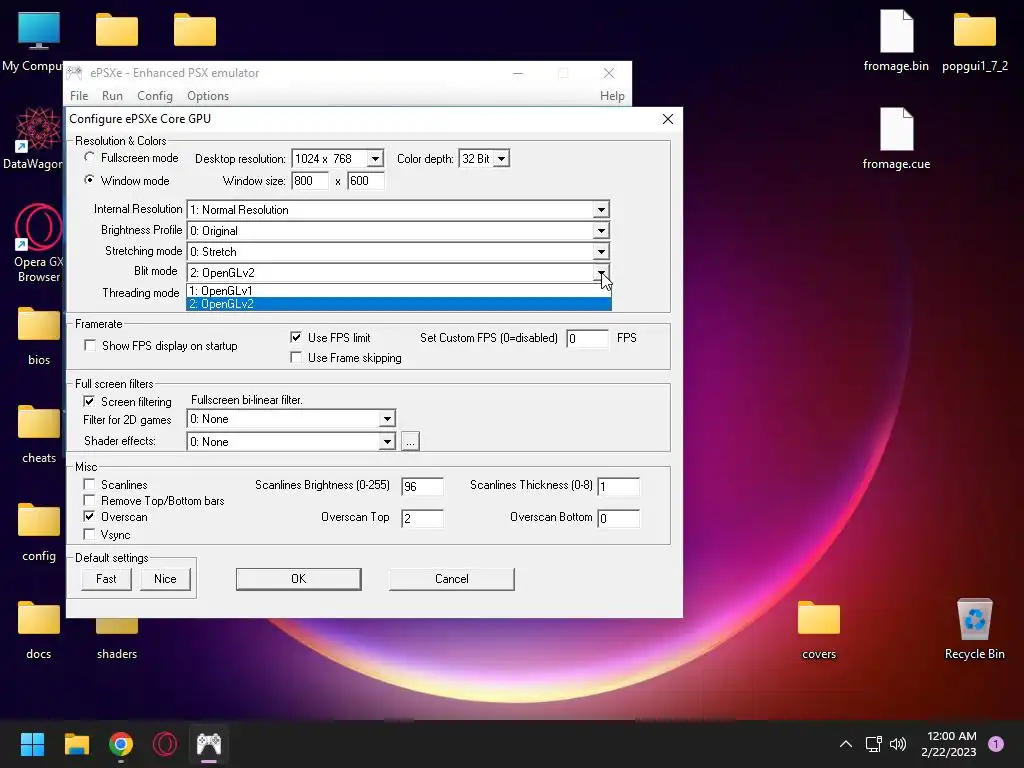Click the Scanlines Thickness field

pos(618,486)
